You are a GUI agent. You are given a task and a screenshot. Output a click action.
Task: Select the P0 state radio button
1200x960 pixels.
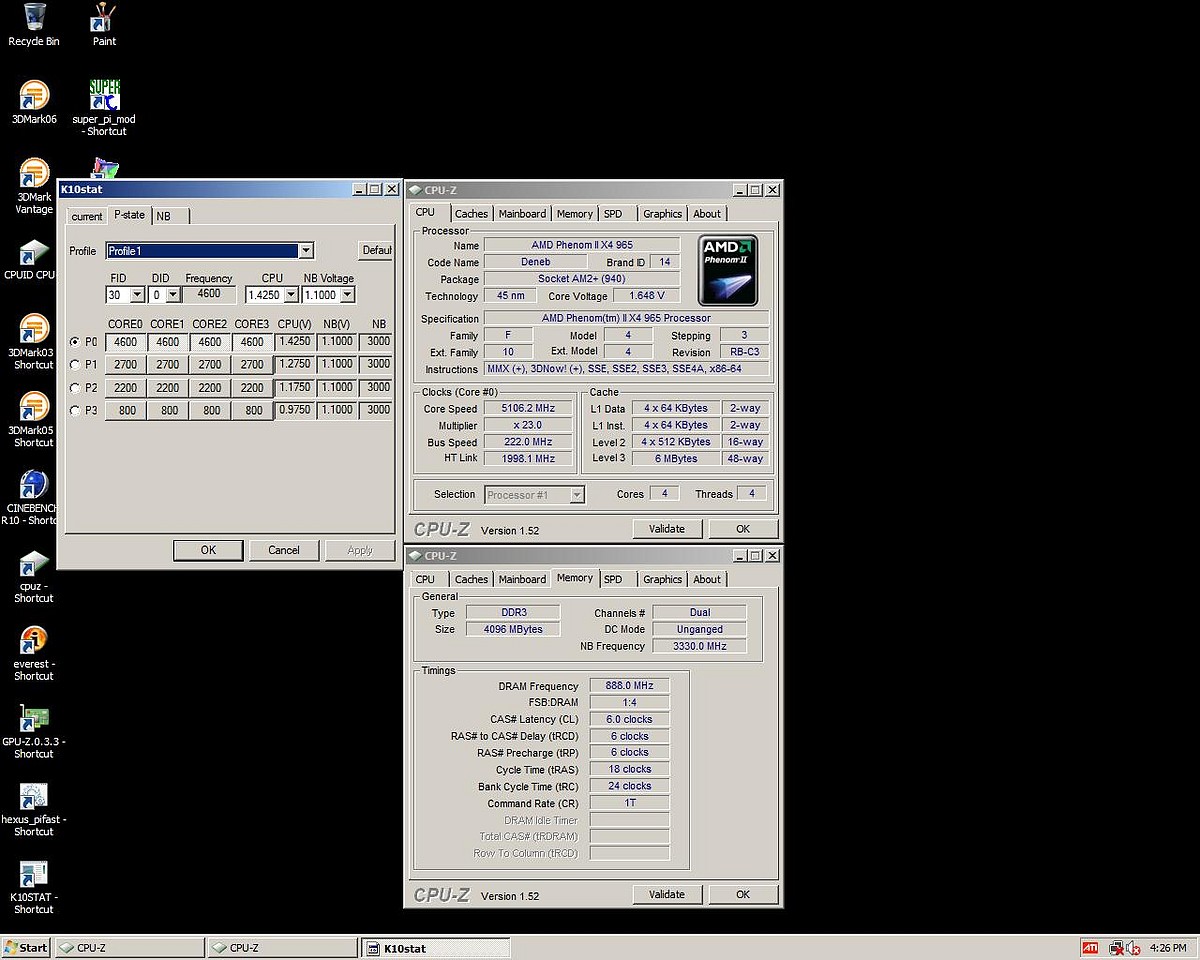75,342
